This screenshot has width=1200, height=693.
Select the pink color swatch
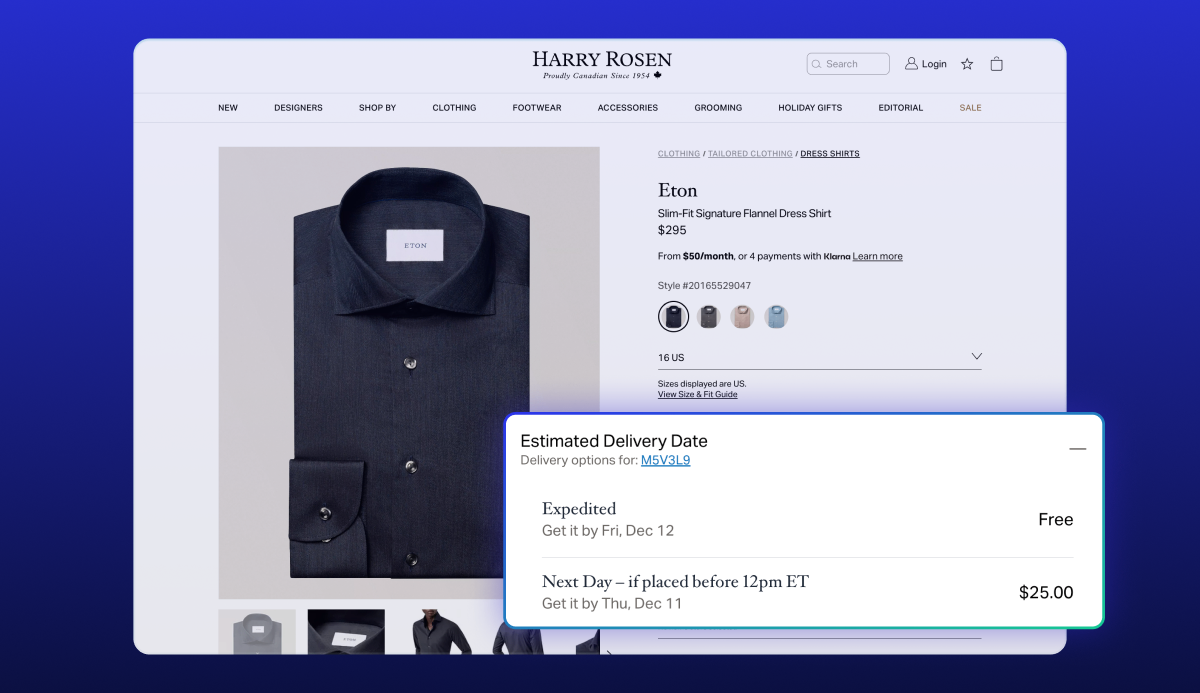742,317
